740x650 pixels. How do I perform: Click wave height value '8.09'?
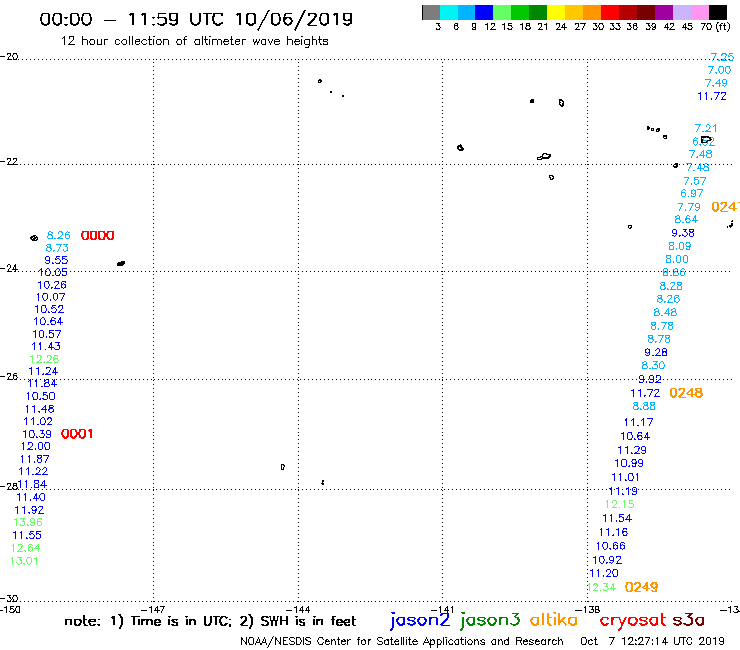(680, 246)
